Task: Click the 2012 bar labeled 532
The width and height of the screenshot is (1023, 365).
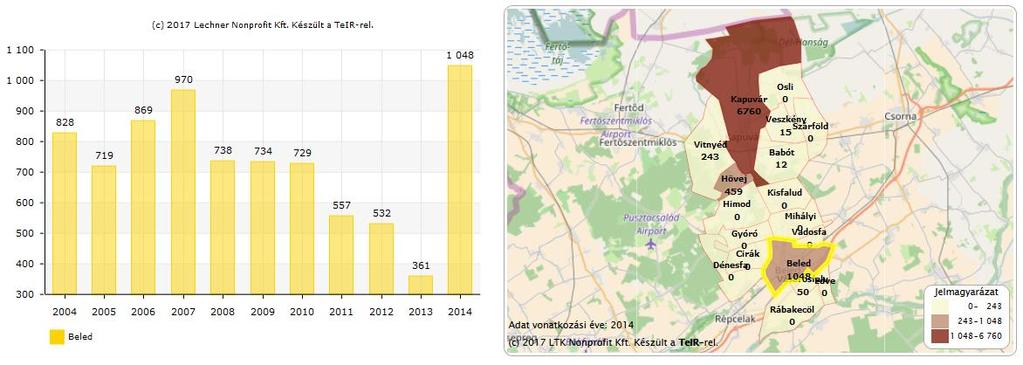Action: 381,259
